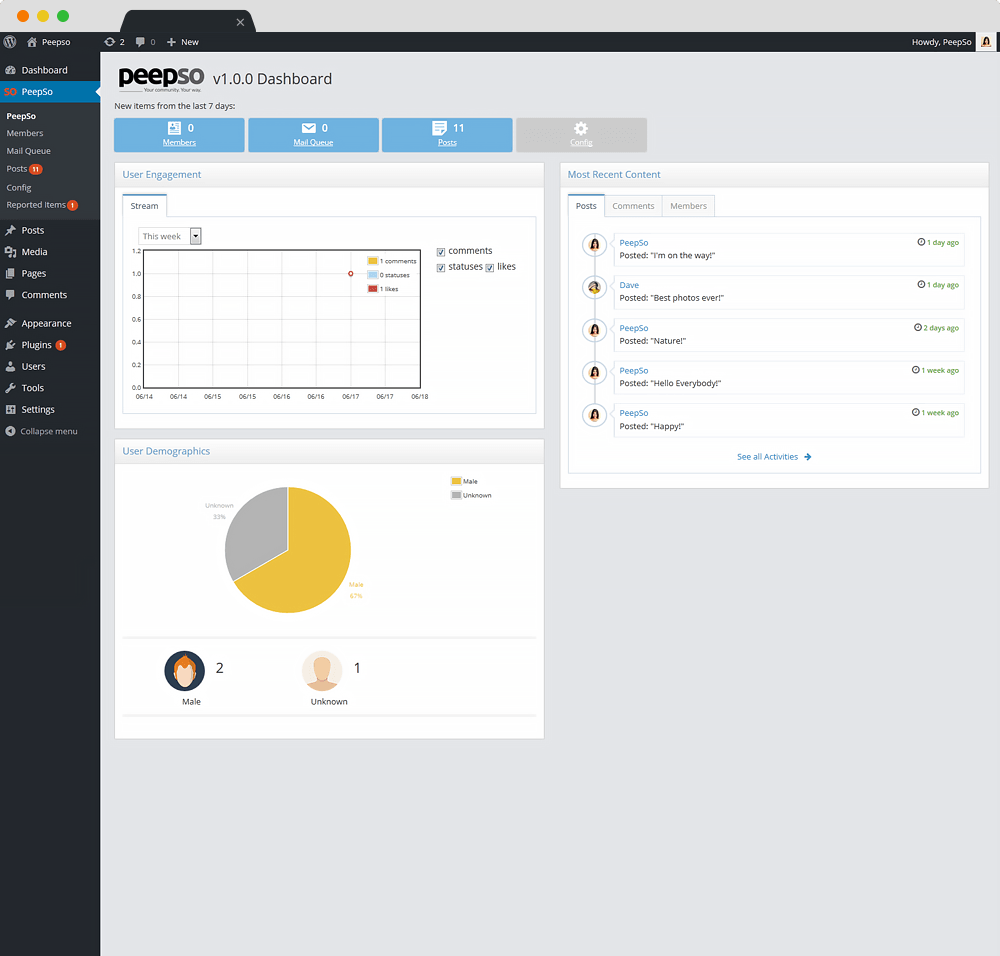Click the blue statuses legend swatch in the chart
The width and height of the screenshot is (1000, 956).
(x=372, y=275)
